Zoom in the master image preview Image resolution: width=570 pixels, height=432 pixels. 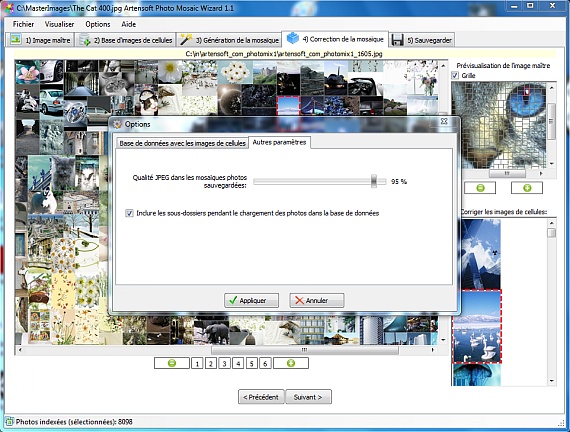pos(527,188)
